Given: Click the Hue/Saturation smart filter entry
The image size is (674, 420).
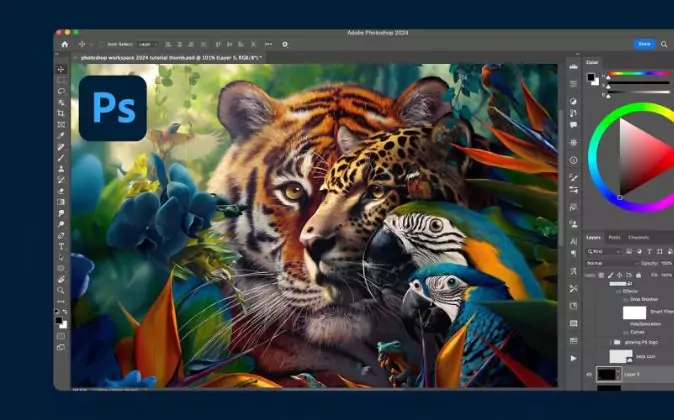Looking at the screenshot, I should point(645,324).
